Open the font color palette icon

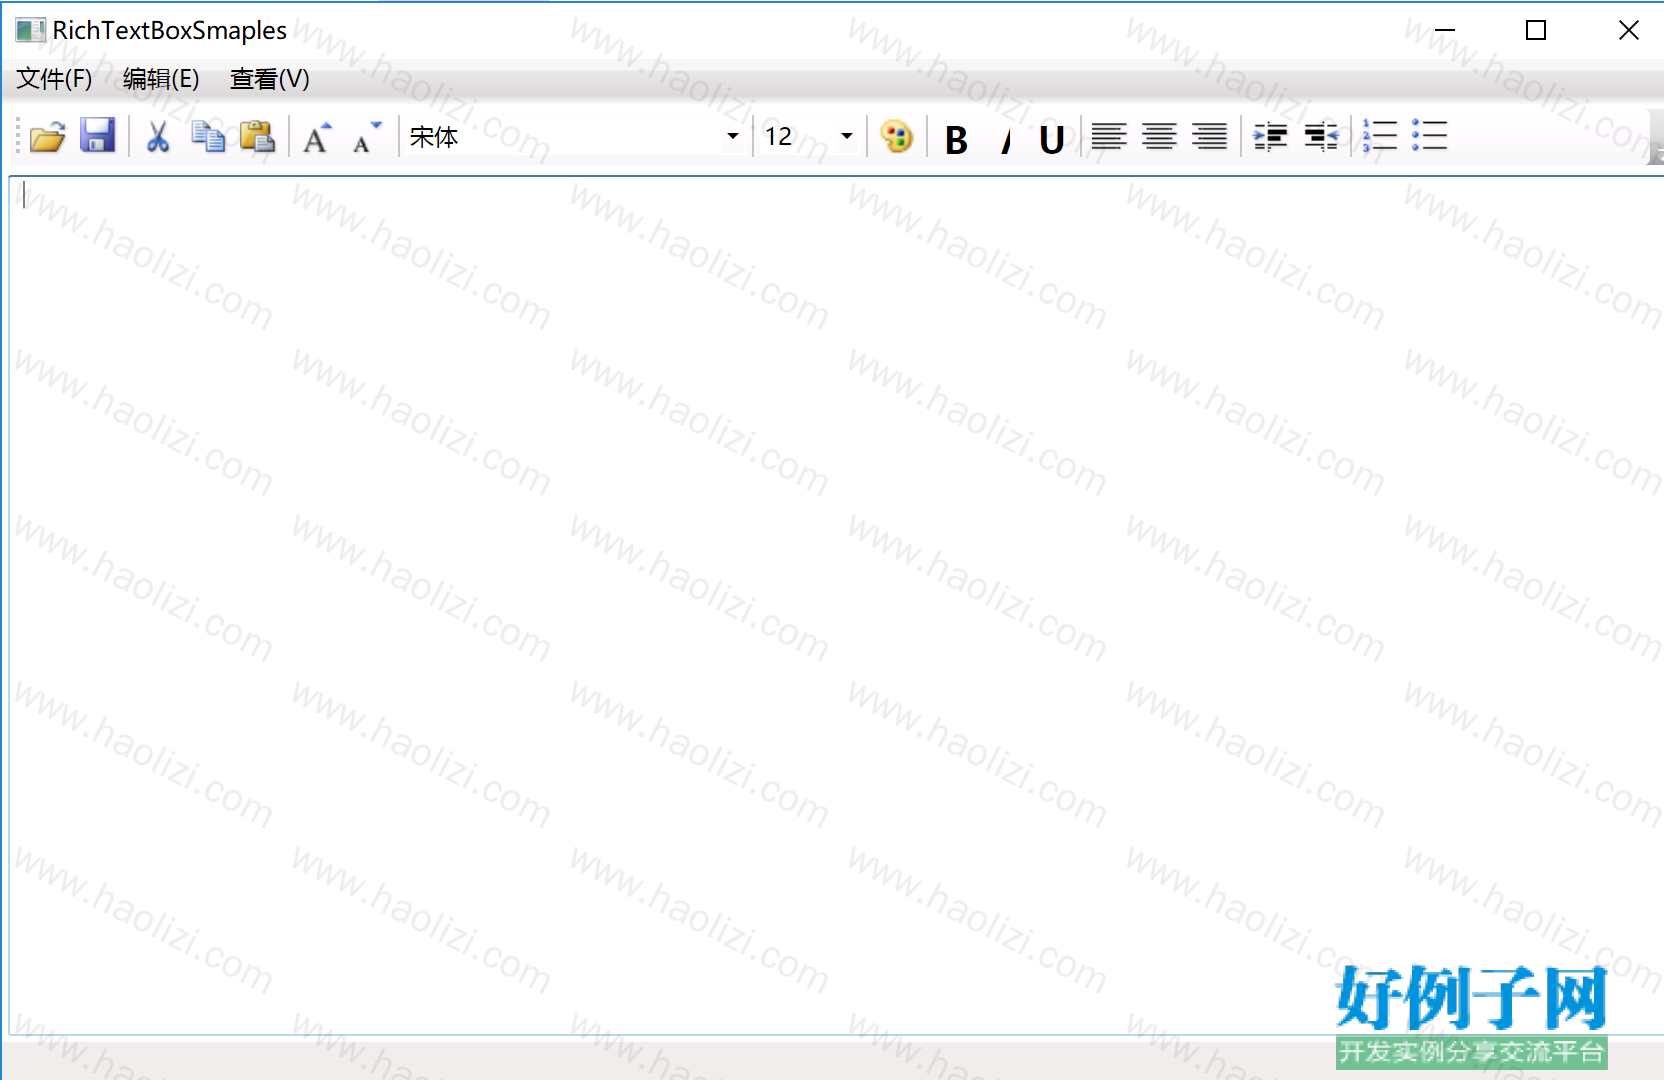(896, 136)
